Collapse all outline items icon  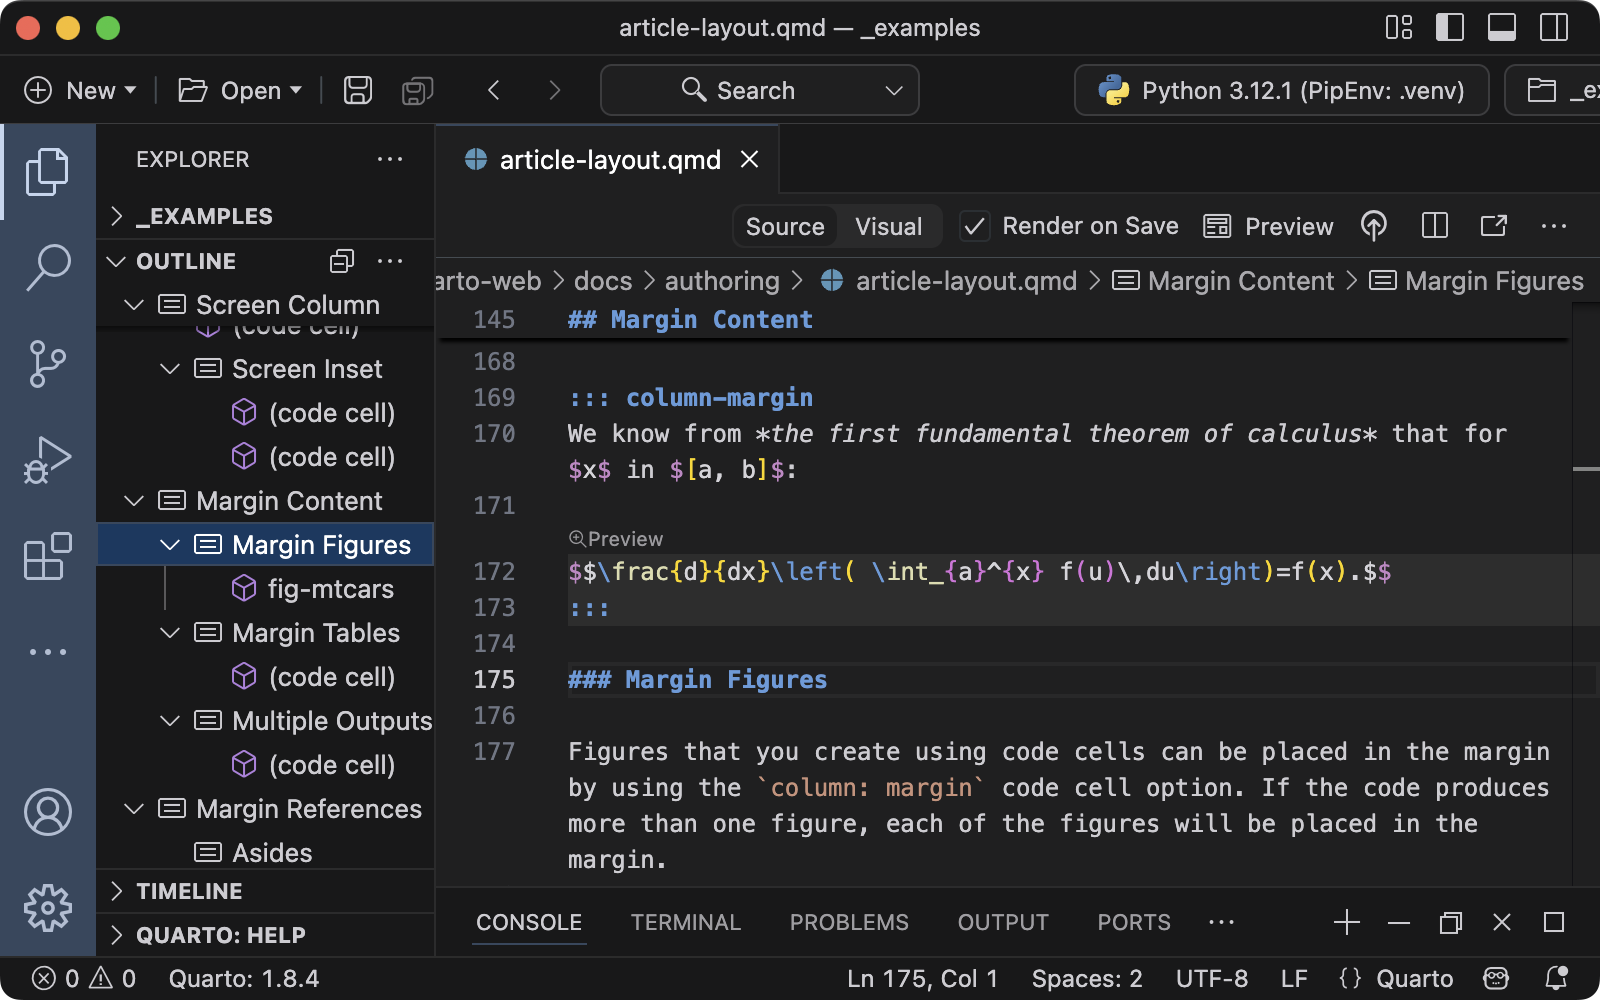pos(342,261)
